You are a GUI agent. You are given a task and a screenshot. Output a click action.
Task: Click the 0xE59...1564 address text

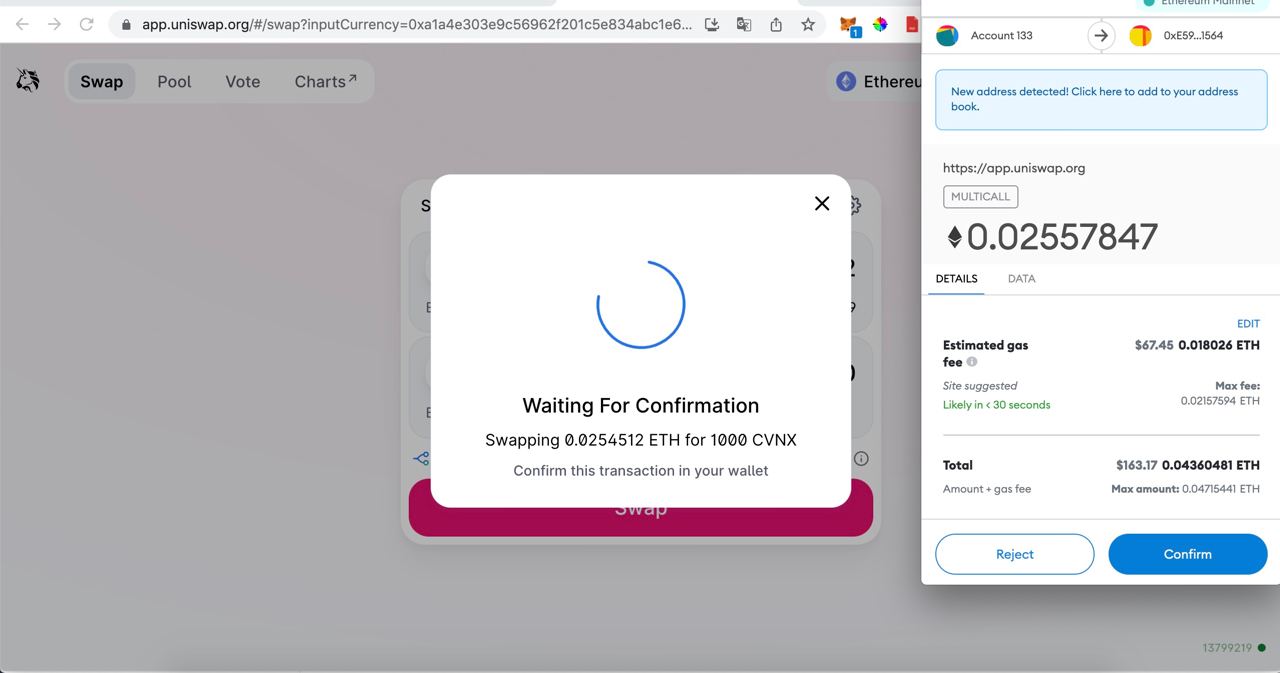(1193, 36)
